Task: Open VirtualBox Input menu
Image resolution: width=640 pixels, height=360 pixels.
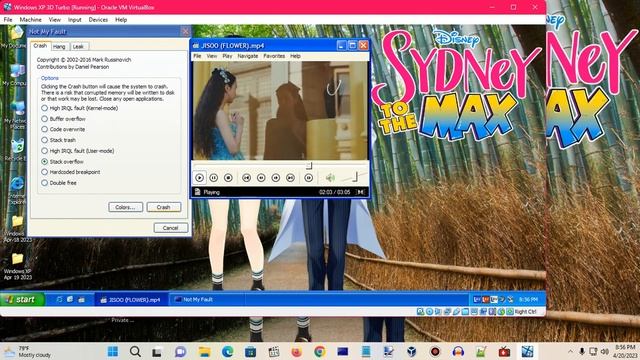Action: coord(75,20)
